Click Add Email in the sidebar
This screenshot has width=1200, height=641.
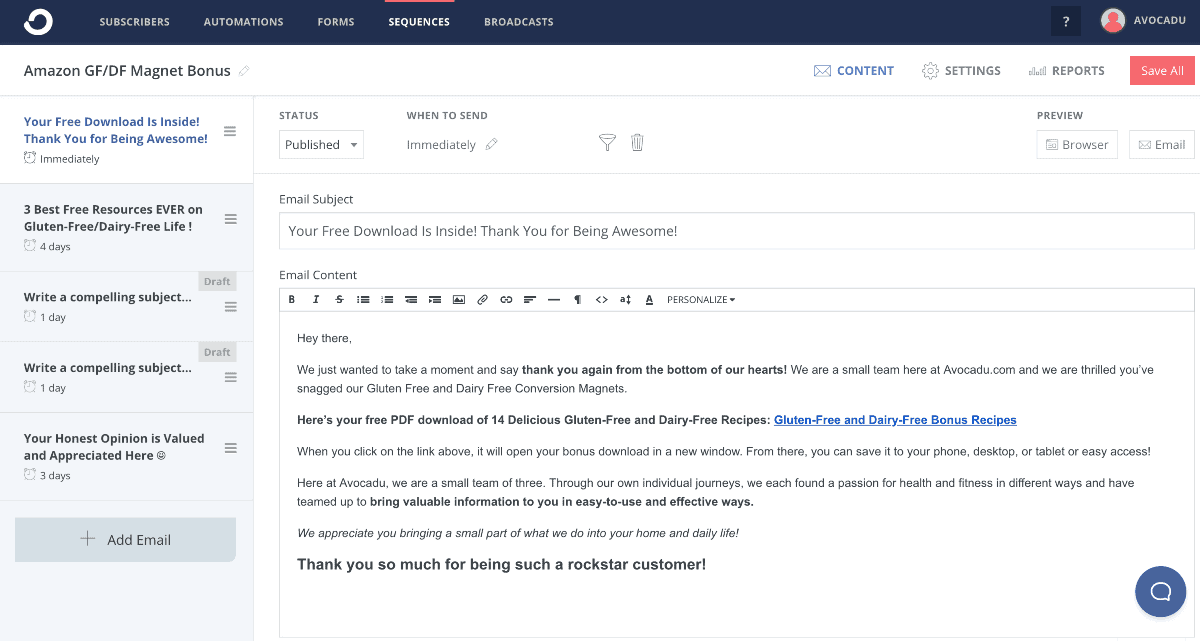[x=125, y=539]
